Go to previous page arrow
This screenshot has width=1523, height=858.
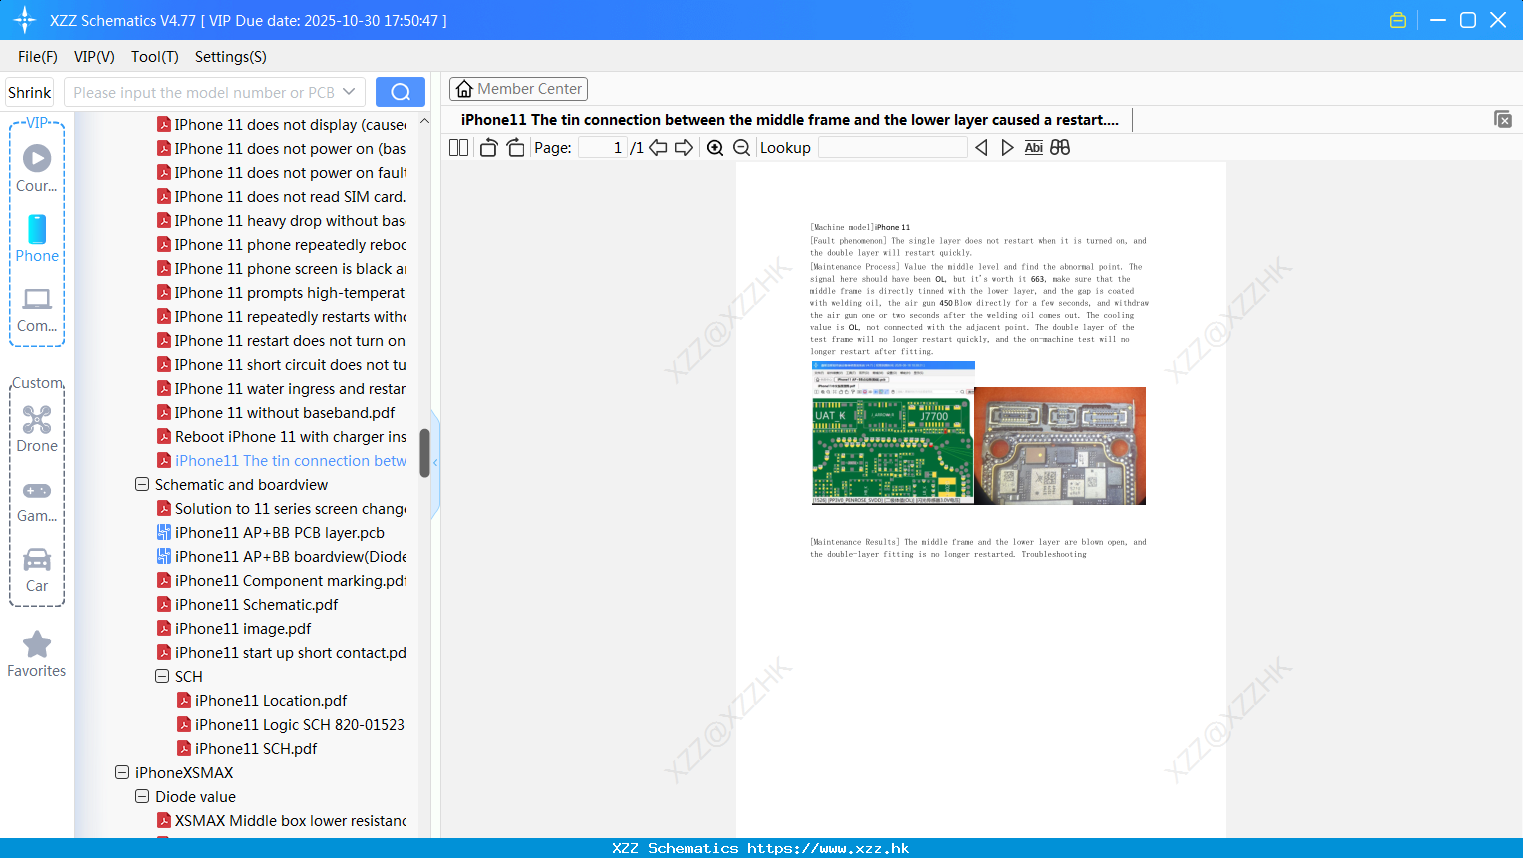tap(658, 148)
